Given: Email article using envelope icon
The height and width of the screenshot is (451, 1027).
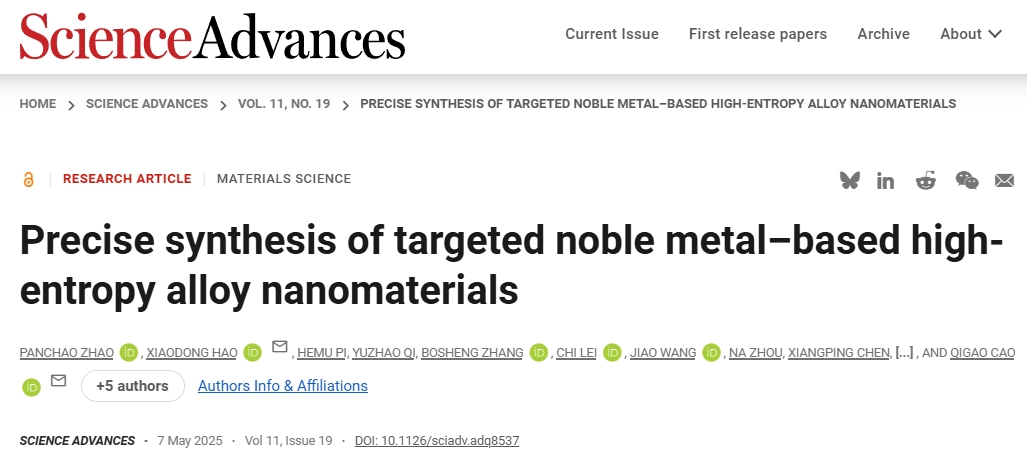Looking at the screenshot, I should [1004, 181].
